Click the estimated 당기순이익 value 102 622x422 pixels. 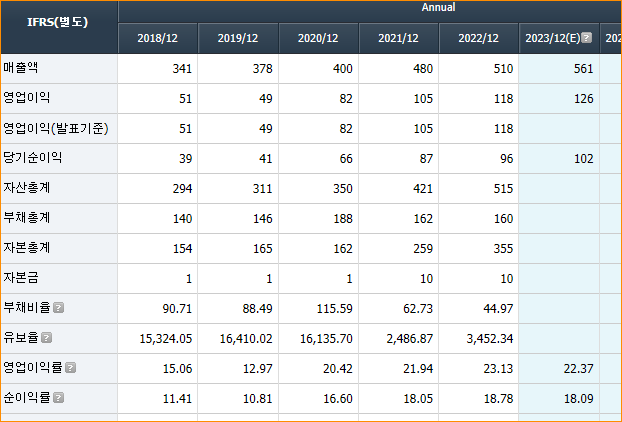(584, 159)
